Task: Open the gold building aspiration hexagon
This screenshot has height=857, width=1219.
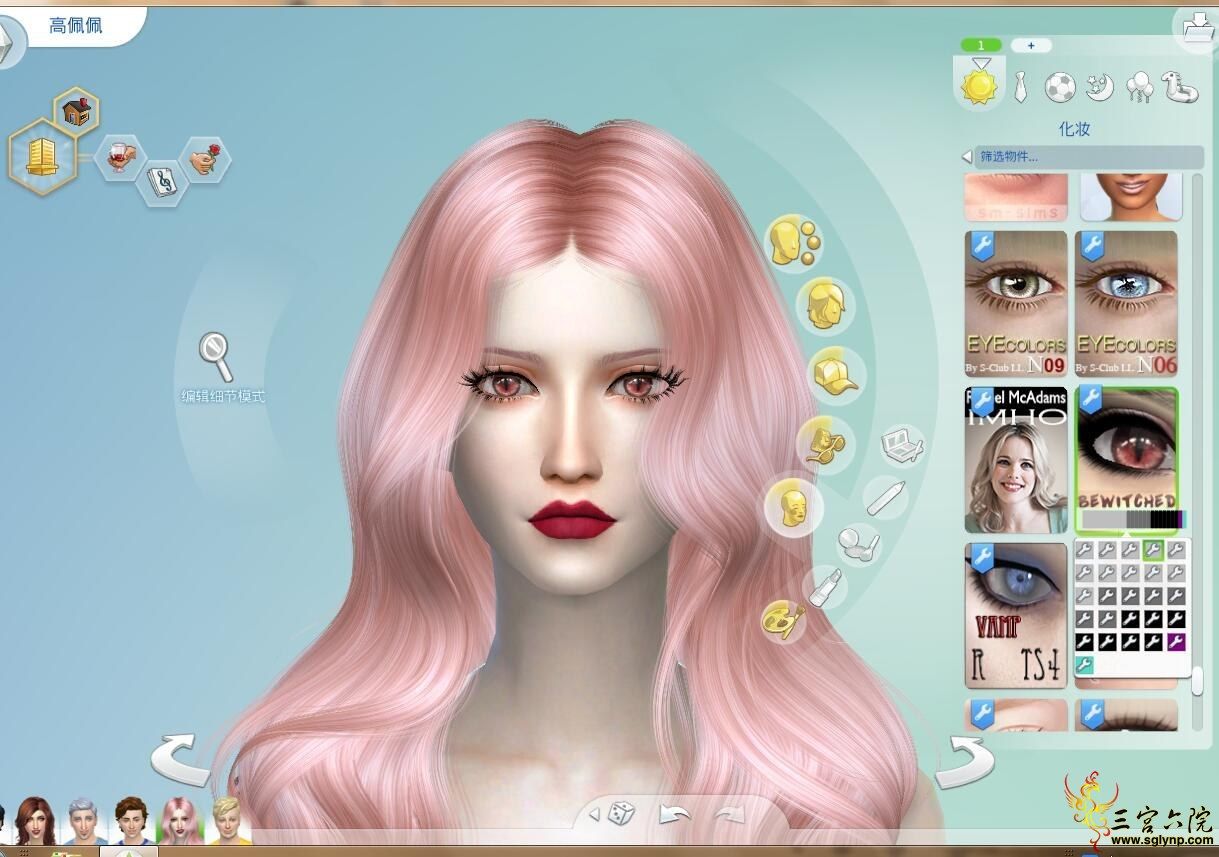Action: click(x=43, y=156)
